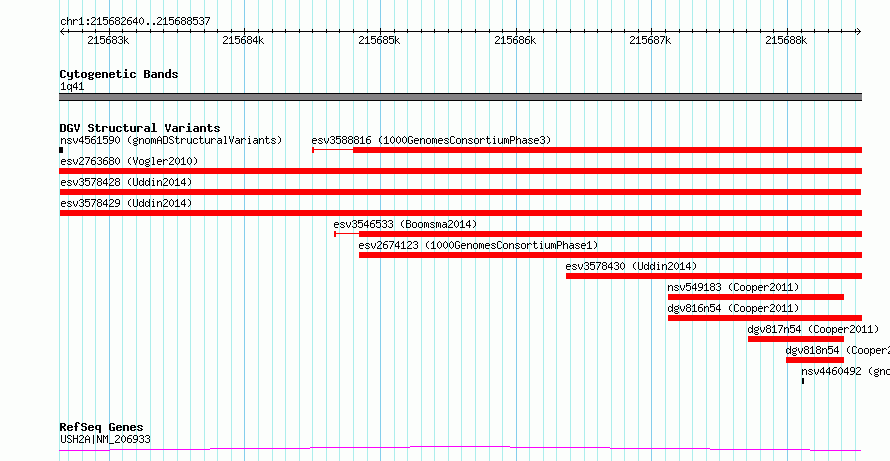The width and height of the screenshot is (890, 461).
Task: Click the gray 1q41 cytogenetic band bar
Action: (460, 97)
